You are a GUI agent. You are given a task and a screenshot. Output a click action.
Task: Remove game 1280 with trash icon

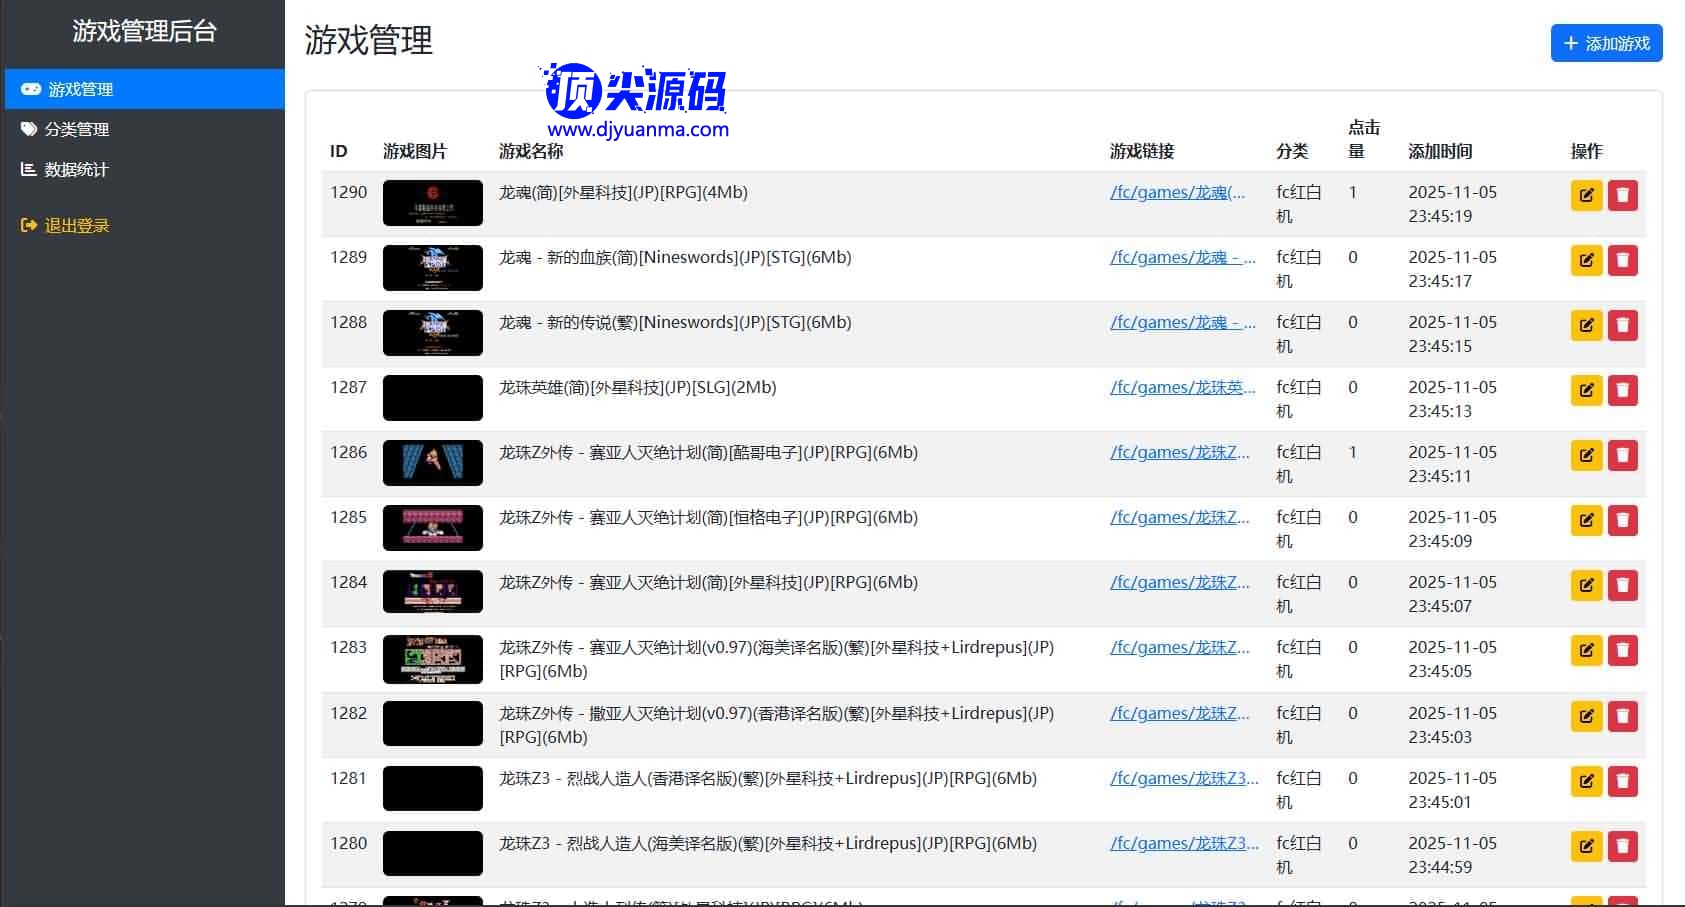click(1622, 846)
